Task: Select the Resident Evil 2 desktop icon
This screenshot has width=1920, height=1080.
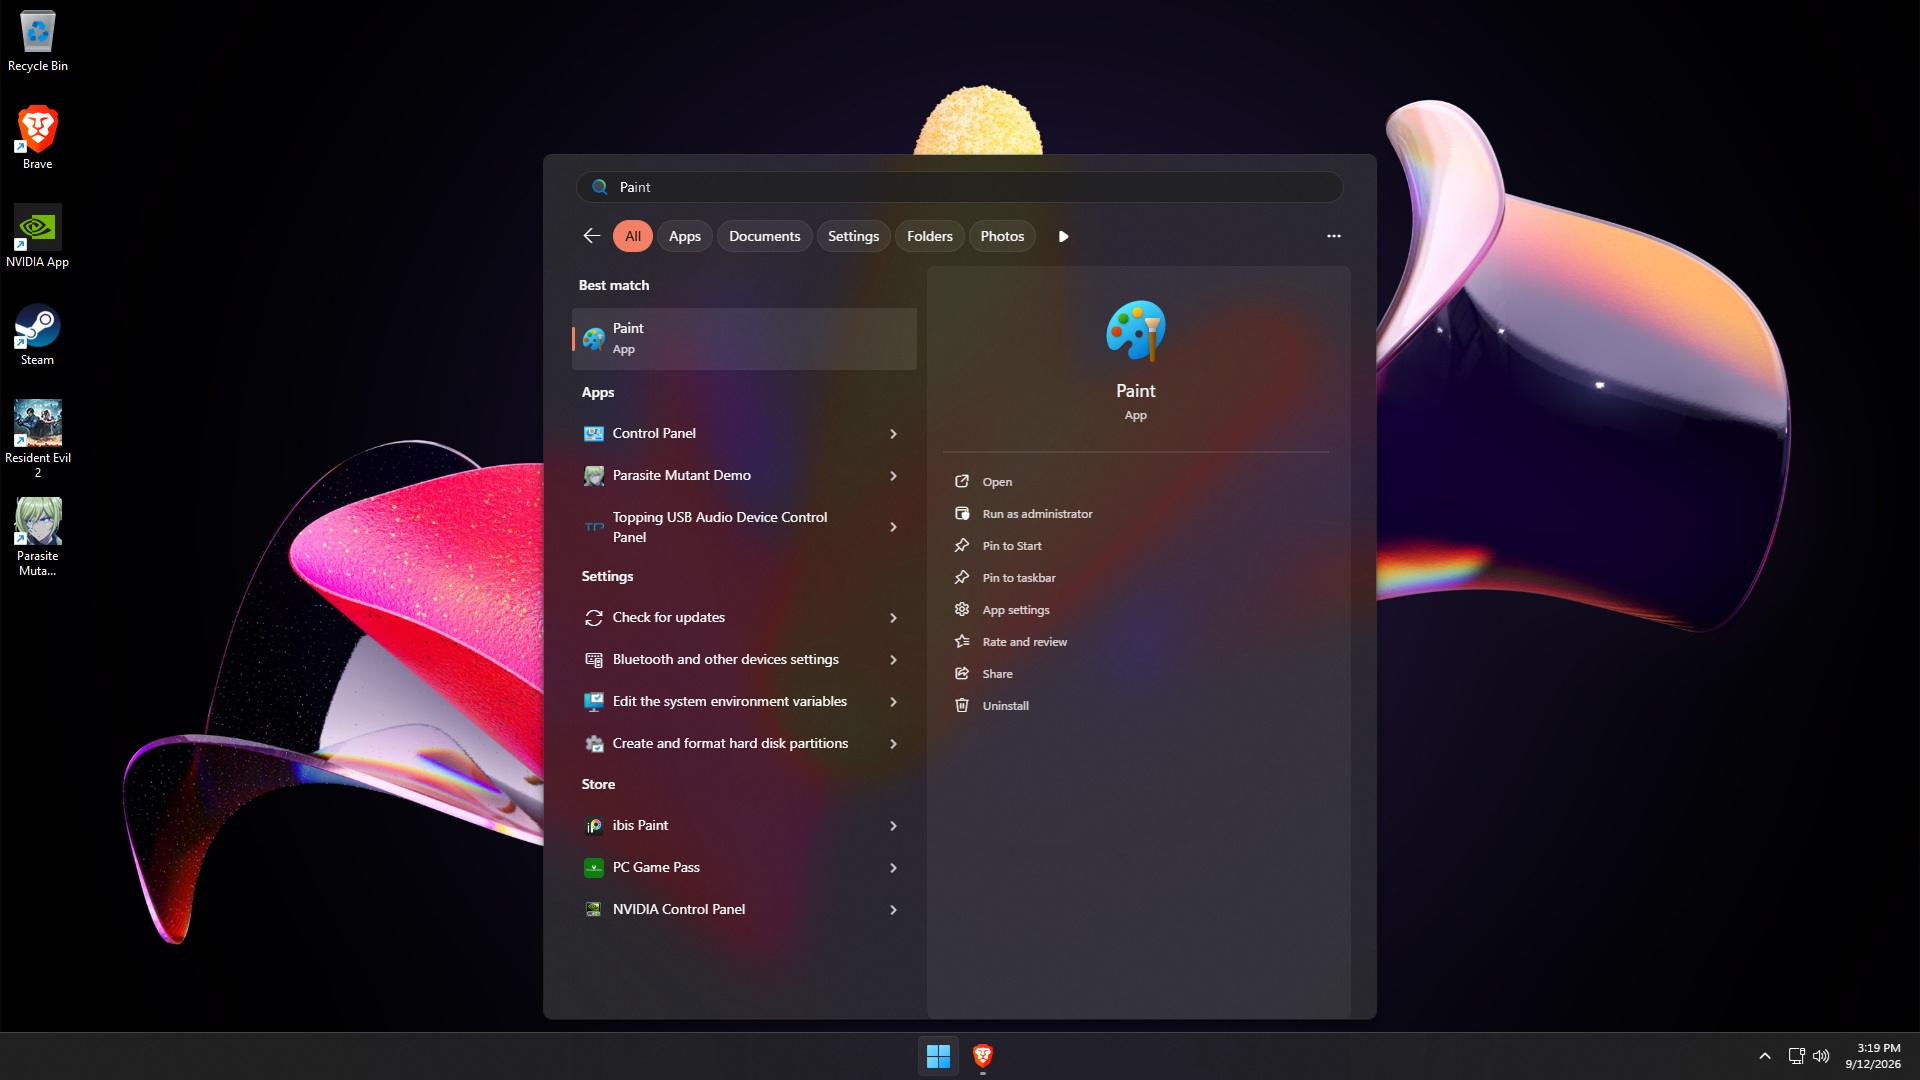Action: tap(37, 439)
